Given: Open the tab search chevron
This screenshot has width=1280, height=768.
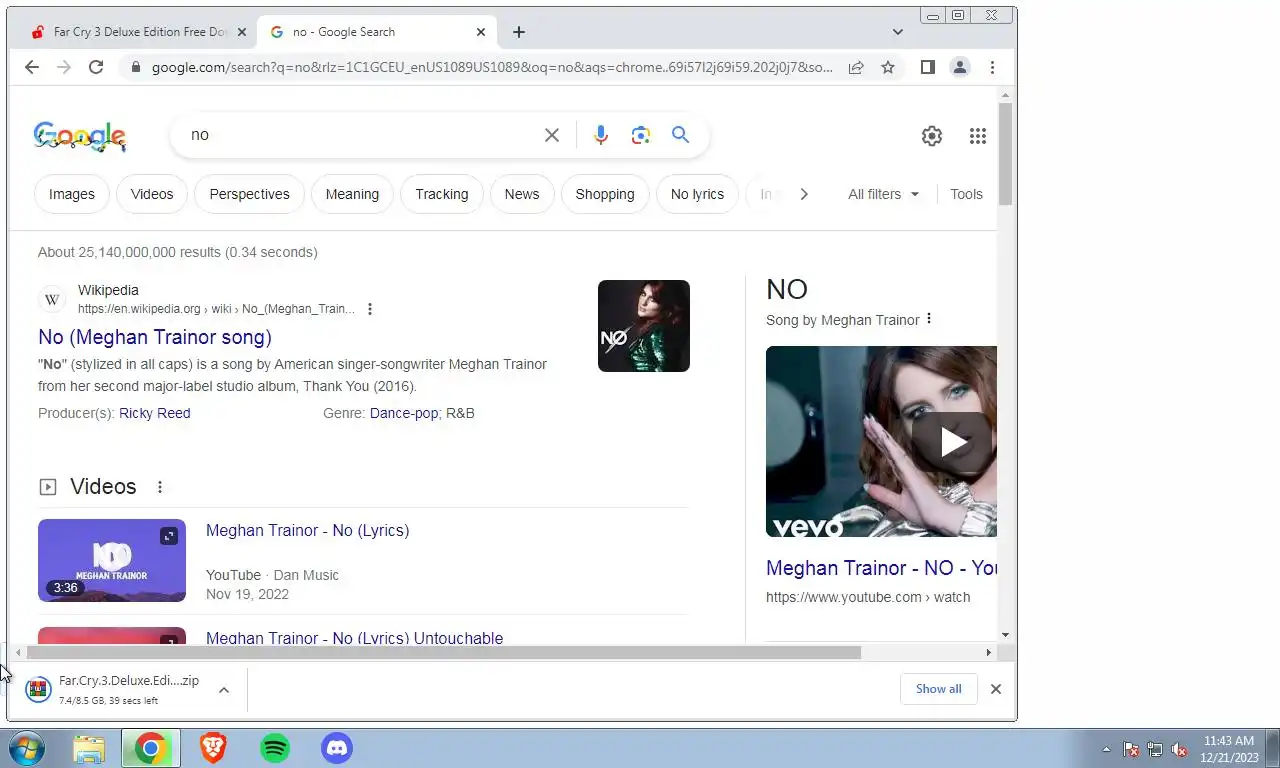Looking at the screenshot, I should pos(898,32).
